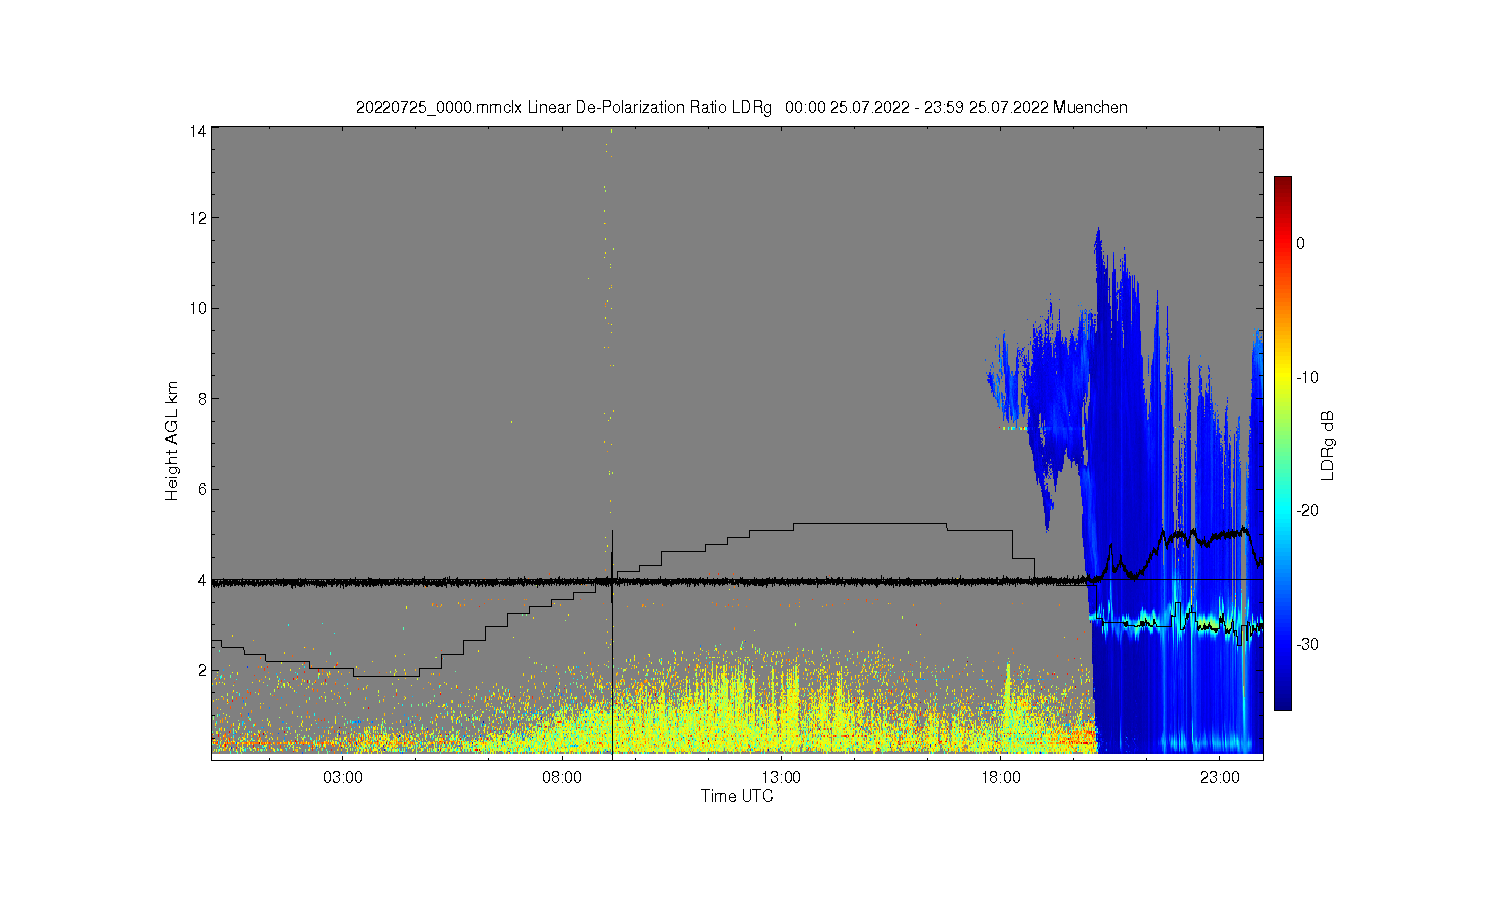Click the 'Height AGL km' axis label

172,441
